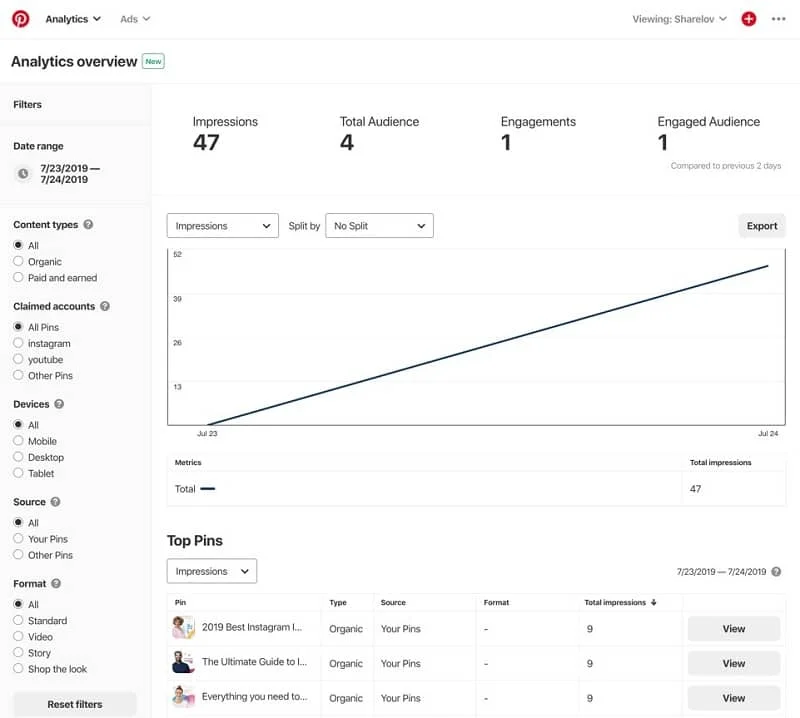Open the Impressions metric dropdown above chart
Viewport: 800px width, 718px height.
click(x=222, y=226)
